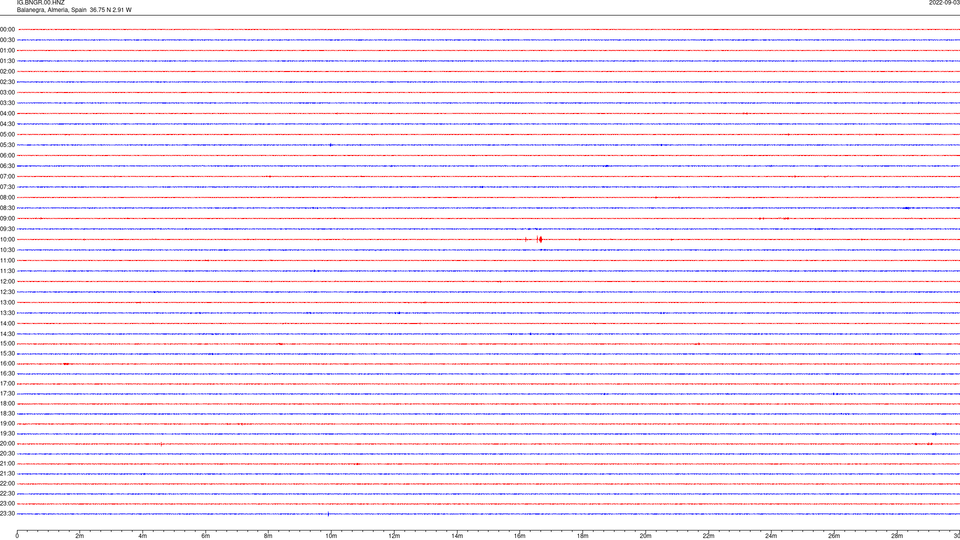Screen dimensions: 960x540
Task: Select the 09:00 time label
Action: pos(7,219)
